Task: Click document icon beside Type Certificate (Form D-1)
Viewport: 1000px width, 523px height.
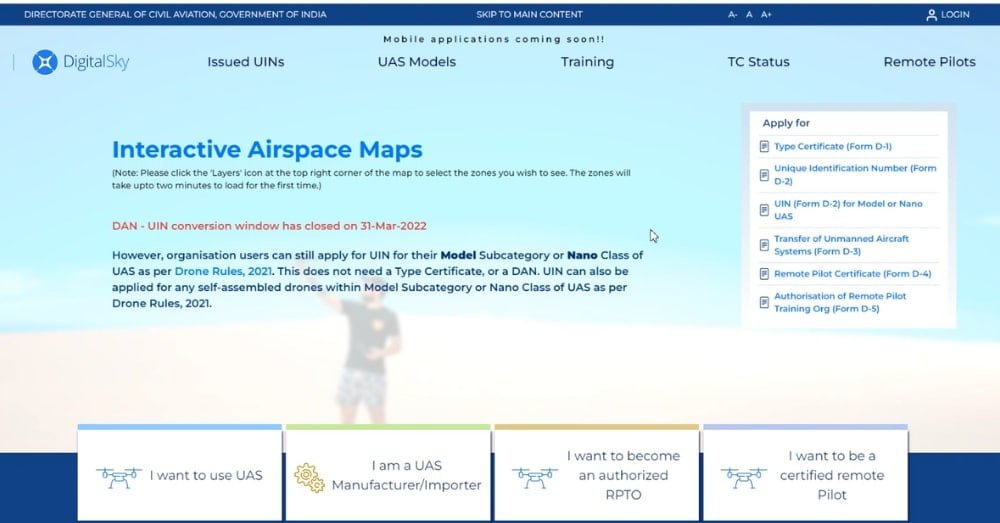Action: (x=764, y=147)
